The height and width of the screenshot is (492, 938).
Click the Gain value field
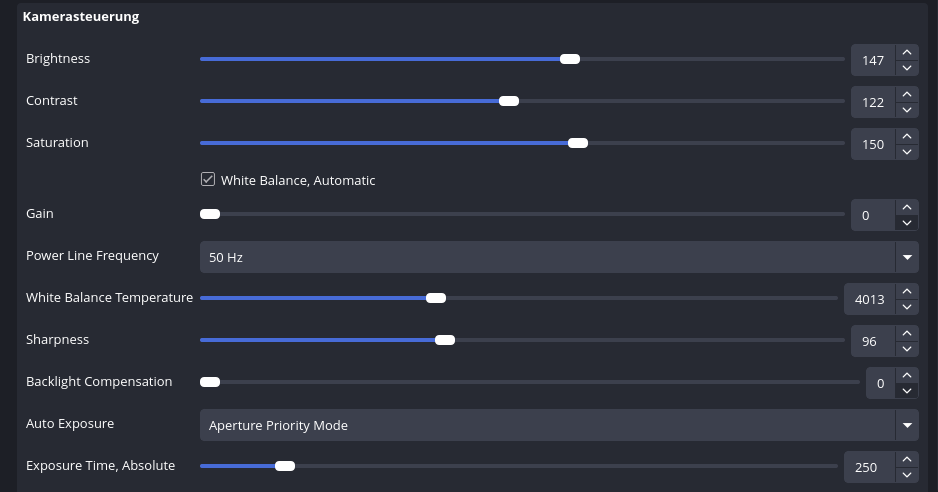871,215
